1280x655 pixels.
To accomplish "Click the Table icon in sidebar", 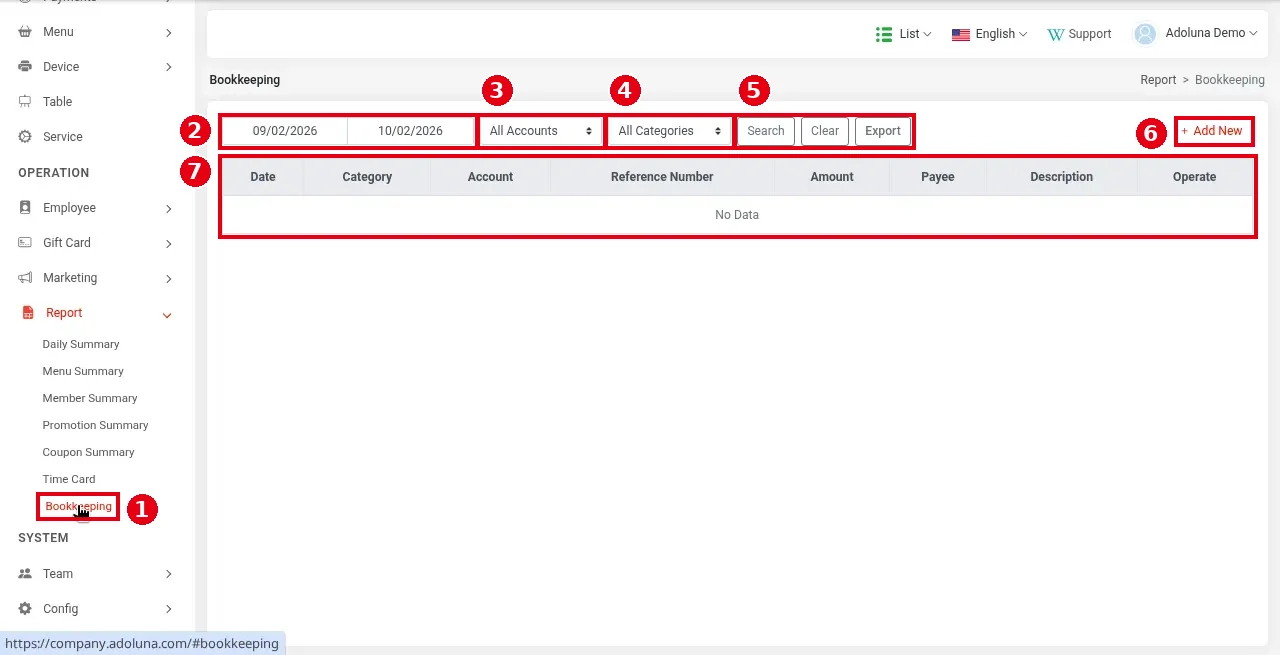I will 25,102.
